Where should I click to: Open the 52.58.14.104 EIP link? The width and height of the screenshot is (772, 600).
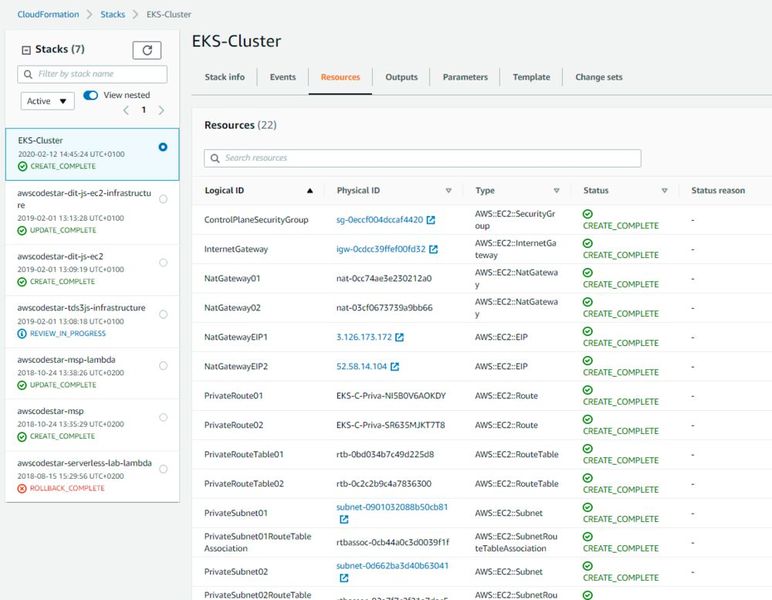click(361, 367)
